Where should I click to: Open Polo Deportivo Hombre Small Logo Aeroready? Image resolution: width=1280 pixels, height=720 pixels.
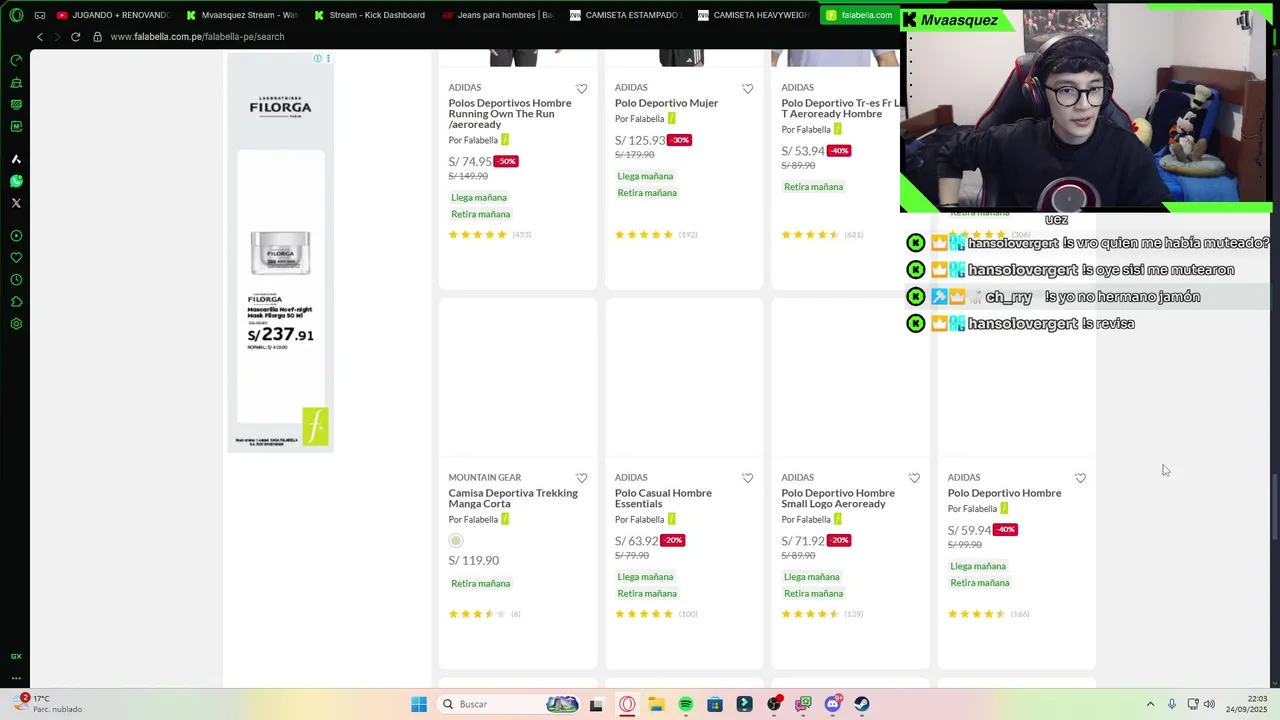(x=838, y=498)
